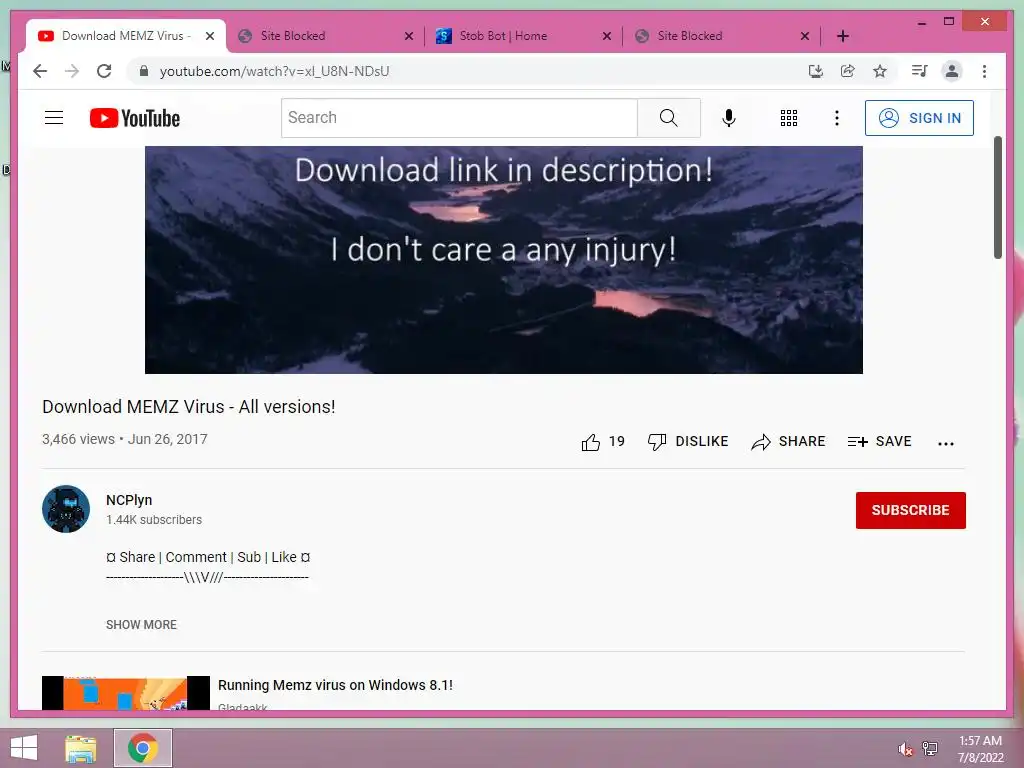The image size is (1024, 768).
Task: Open YouTube settings three-dot menu
Action: [x=837, y=118]
